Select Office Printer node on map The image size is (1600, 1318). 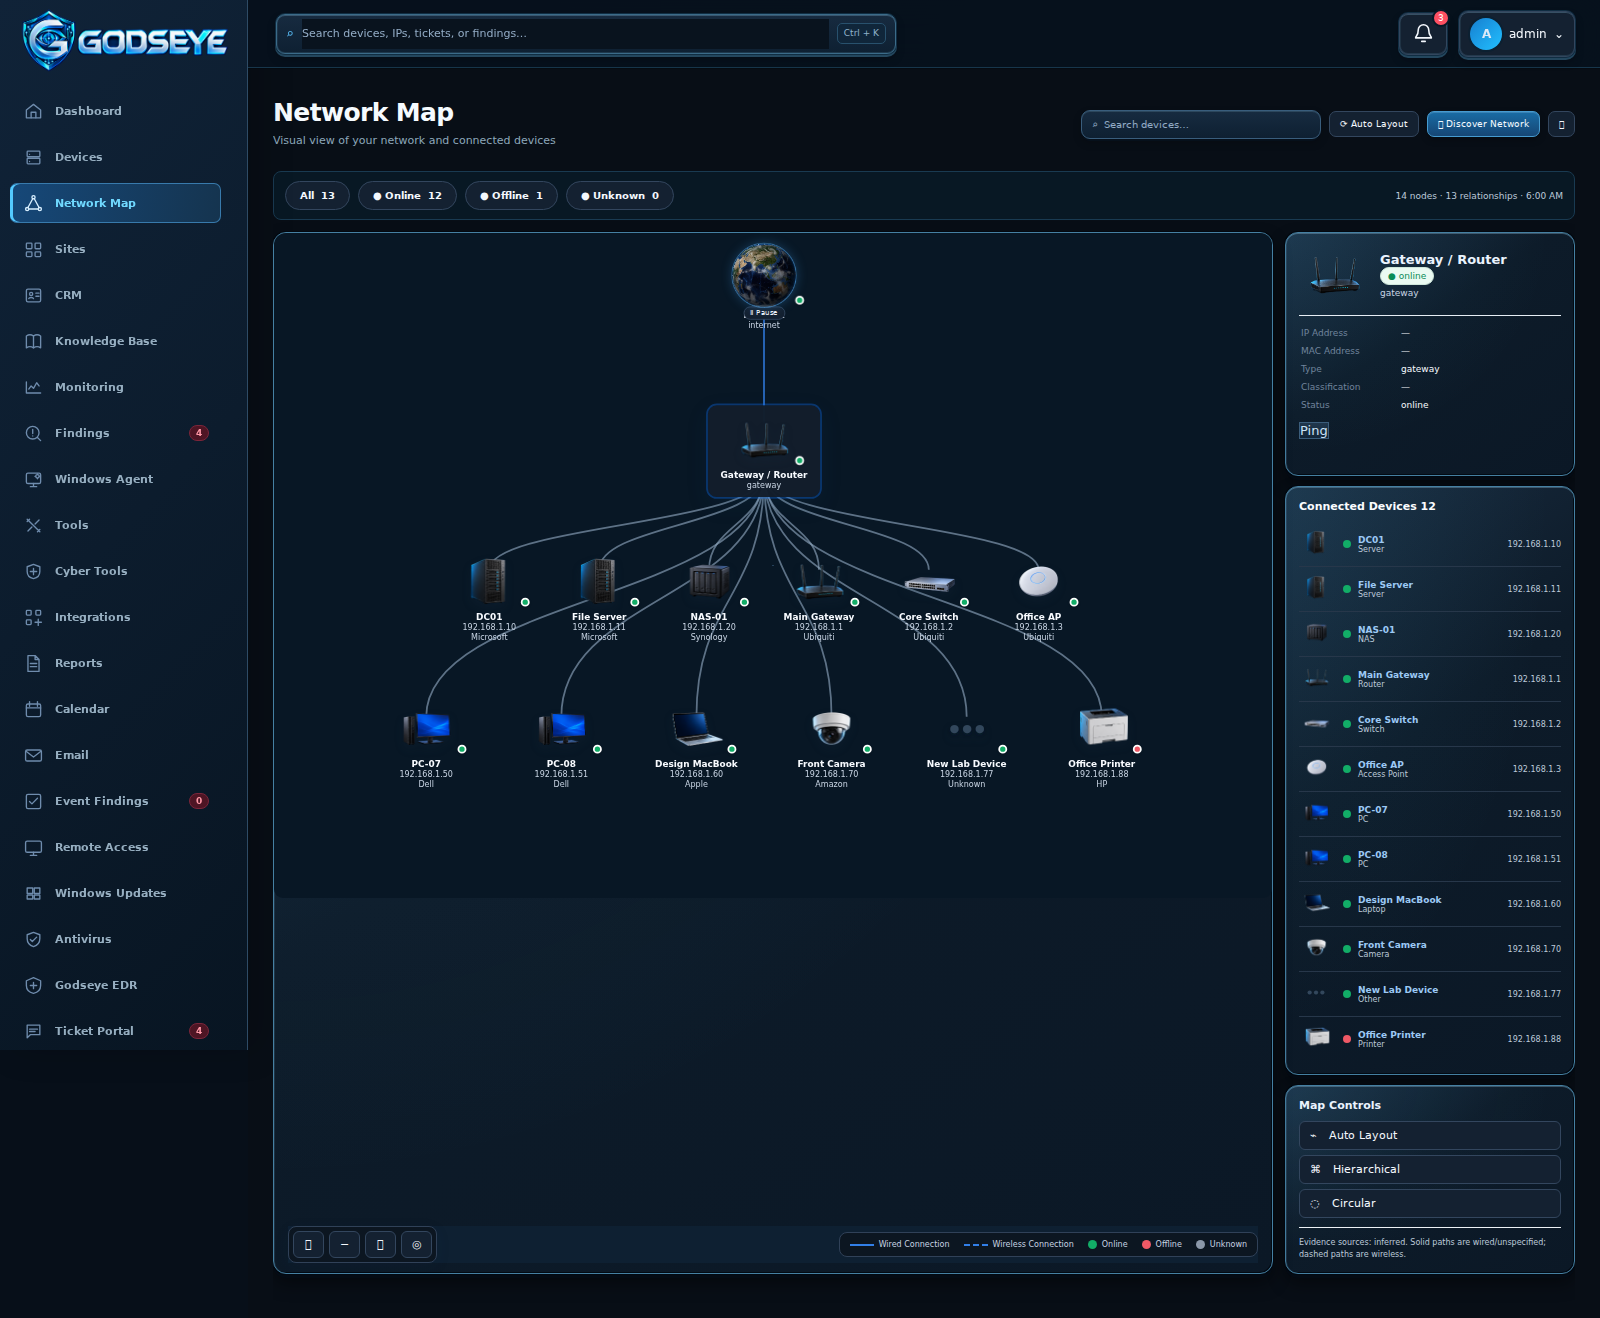[1102, 749]
